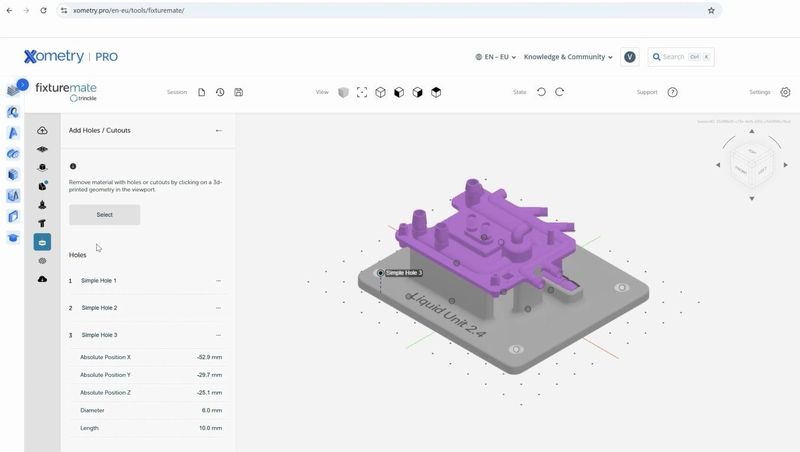Undo the last state change
This screenshot has width=800, height=452.
[x=541, y=92]
